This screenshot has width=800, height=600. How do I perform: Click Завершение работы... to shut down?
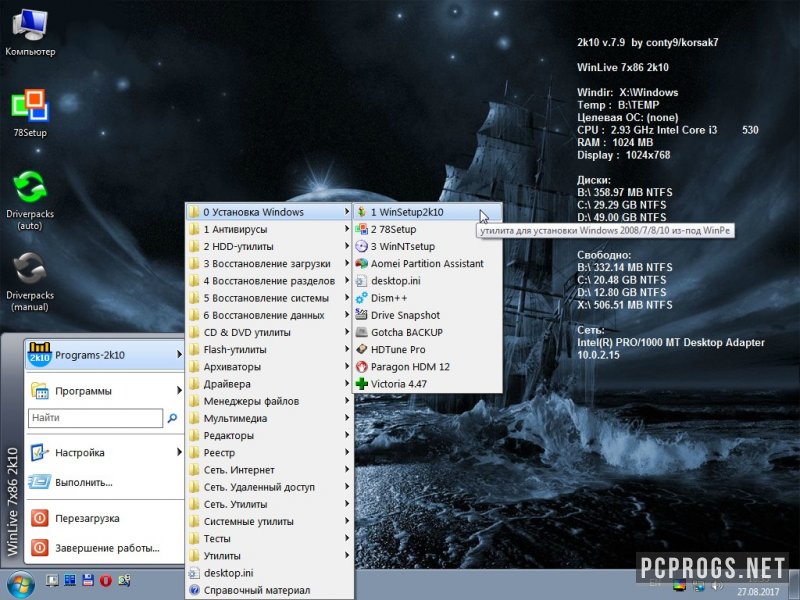point(104,548)
